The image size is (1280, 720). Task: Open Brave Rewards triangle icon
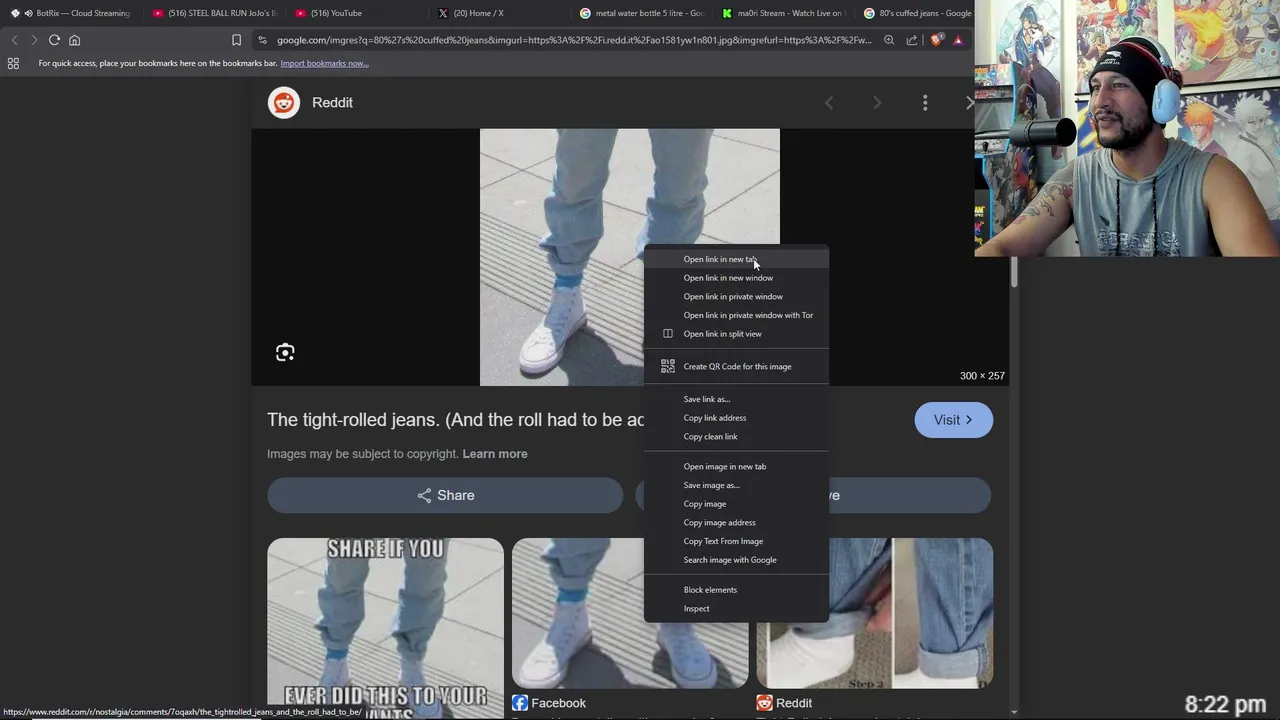tap(958, 40)
